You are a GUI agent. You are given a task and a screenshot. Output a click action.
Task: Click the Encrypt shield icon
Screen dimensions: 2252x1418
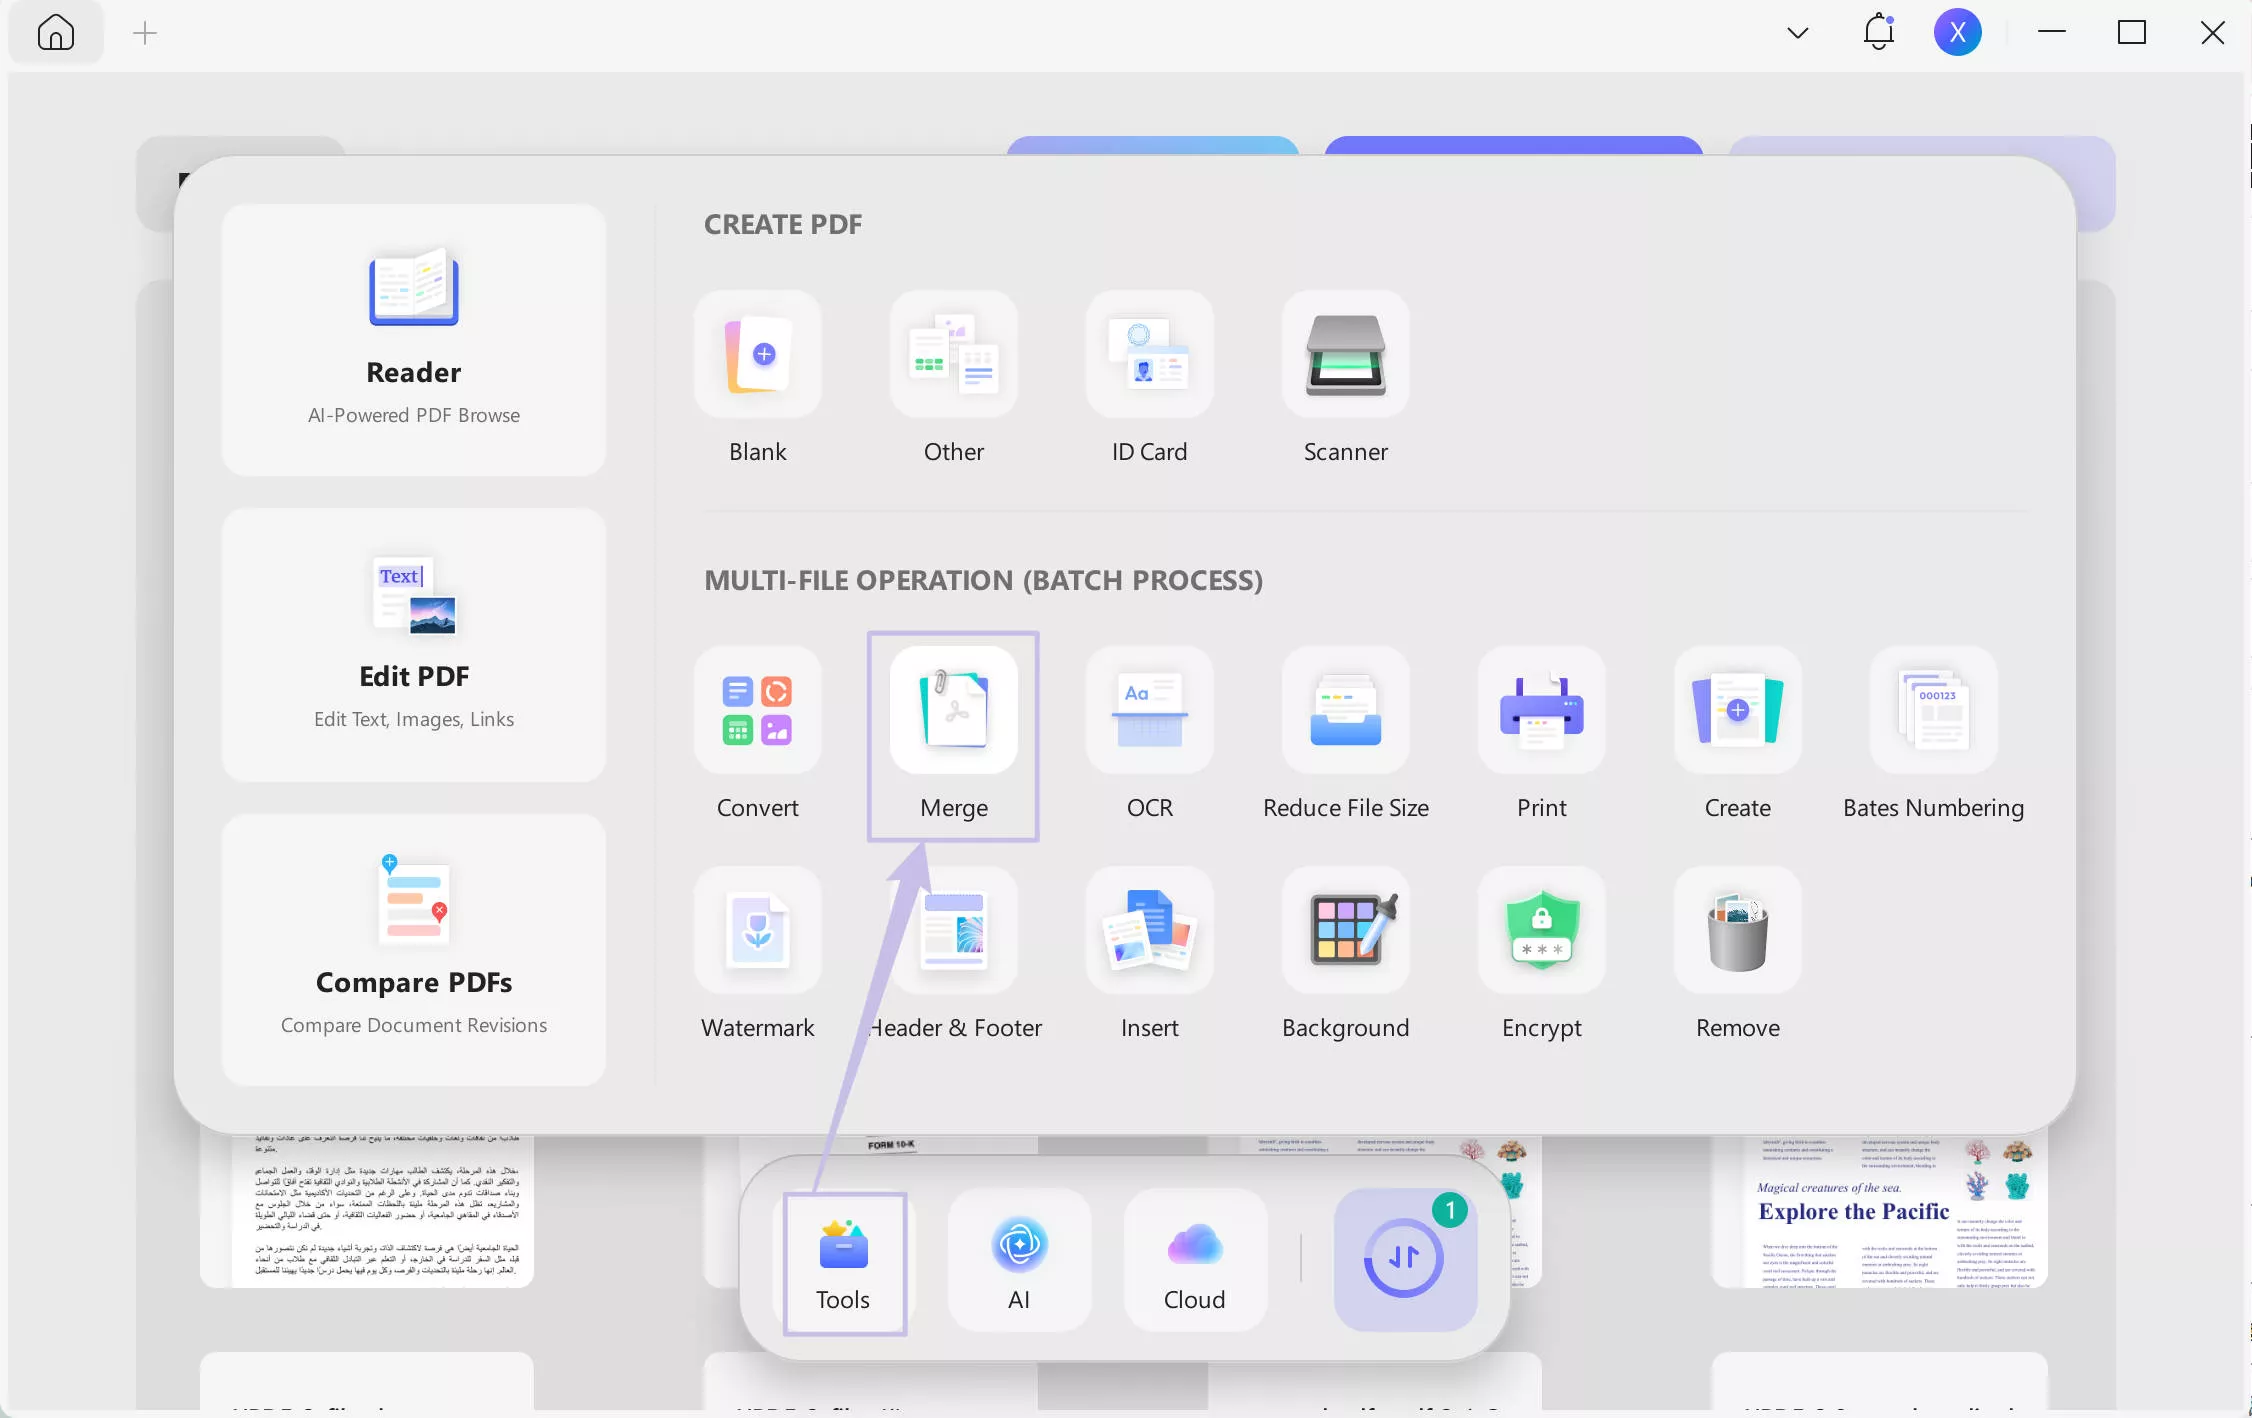[x=1541, y=931]
